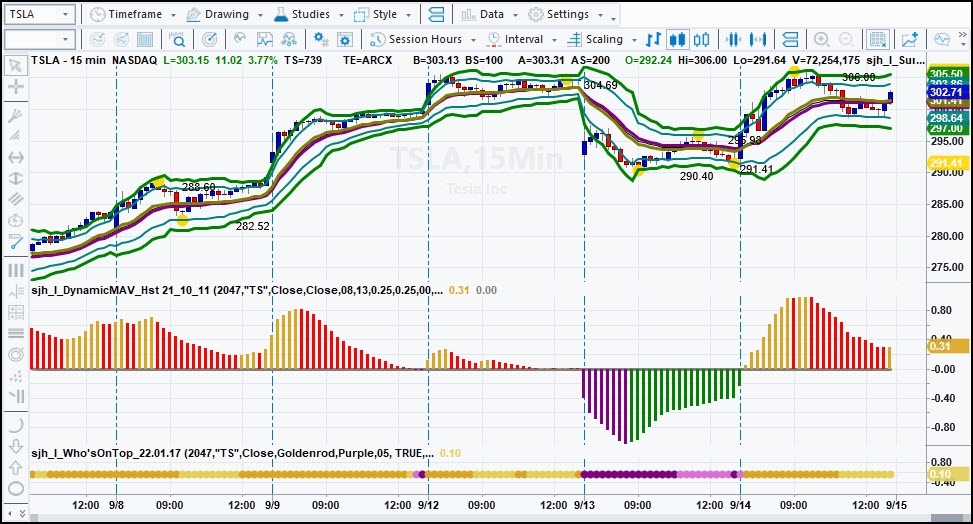Click the 0.31 histogram value label on axis
Viewport: 973px width, 524px height.
(x=947, y=346)
